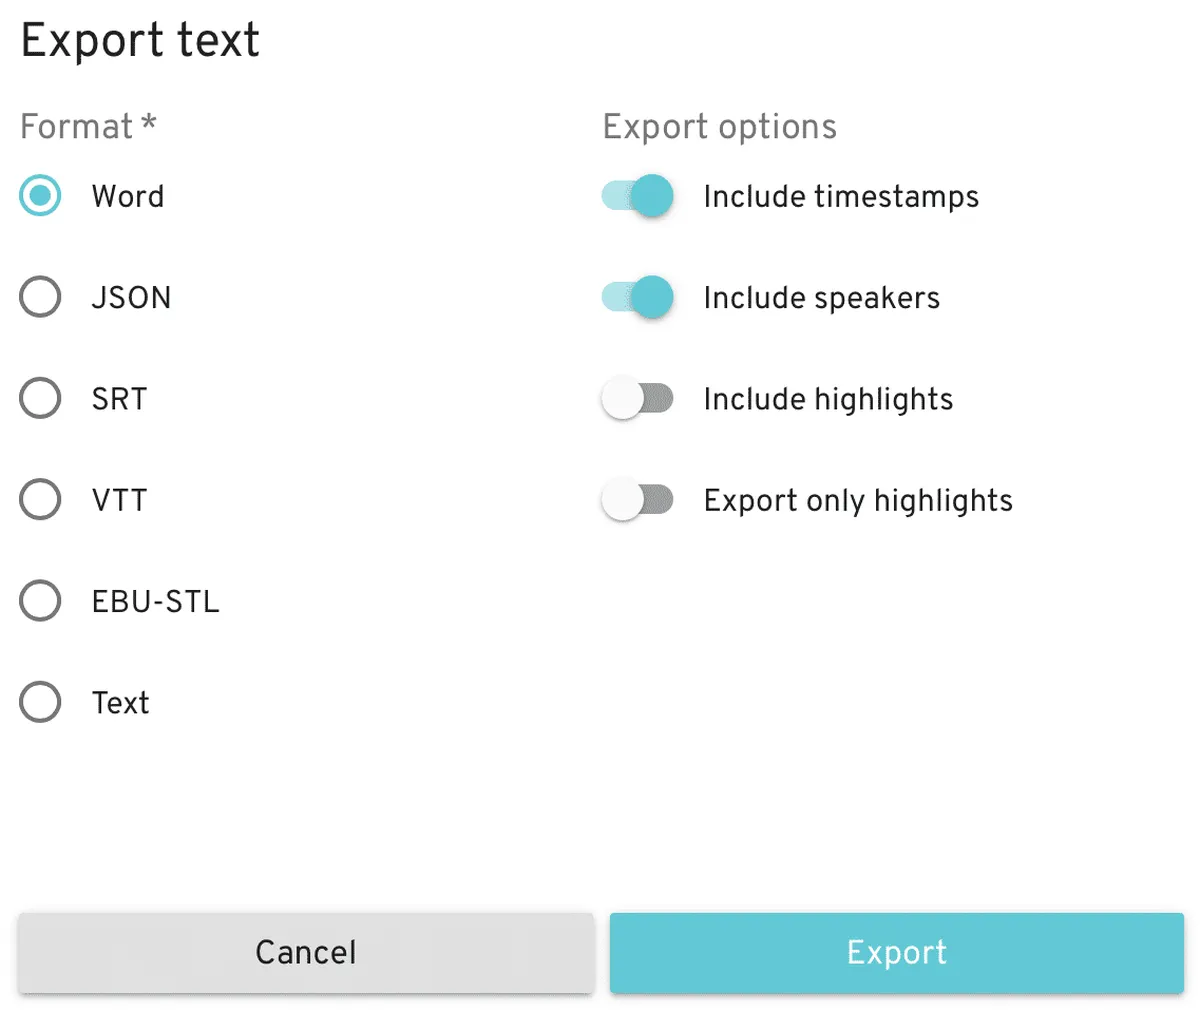The height and width of the screenshot is (1011, 1200).
Task: Click the "Format *" section heading
Action: pos(88,127)
